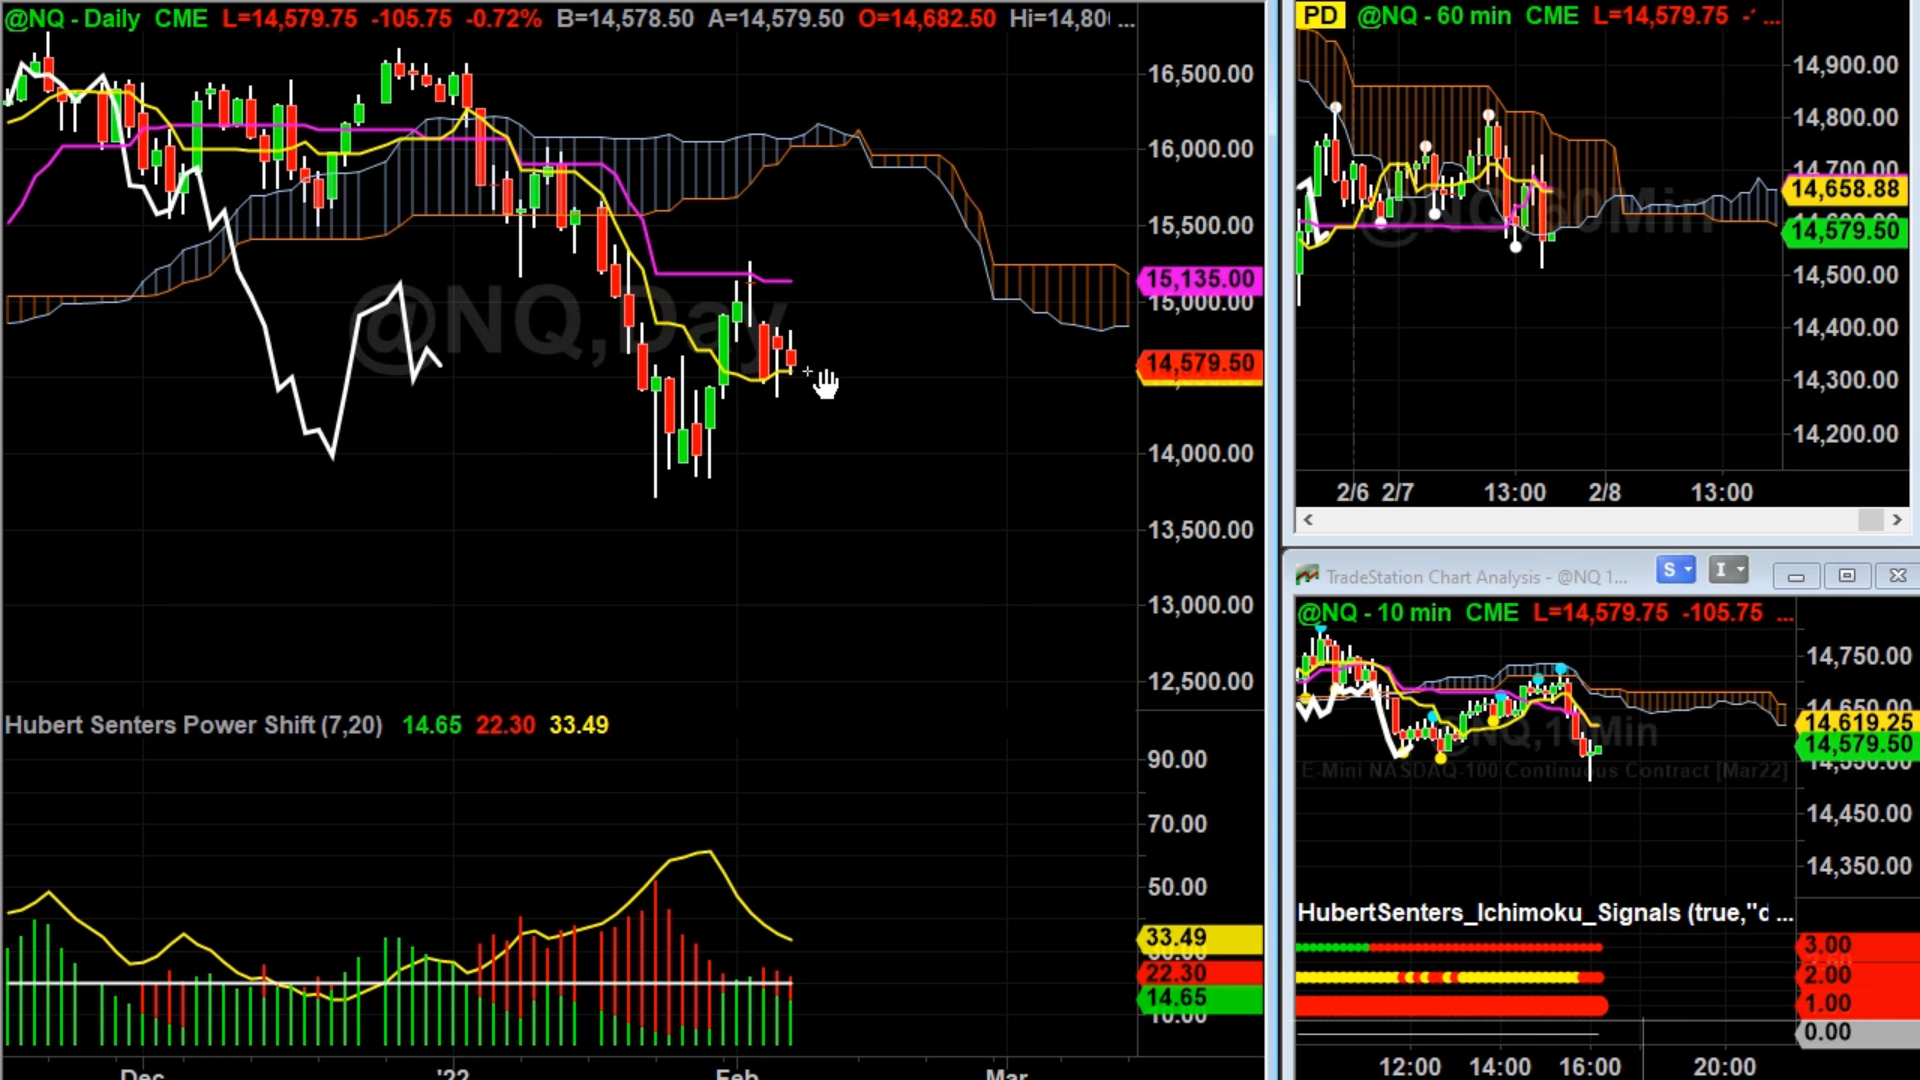The image size is (1920, 1080).
Task: Click the 2/8 date label on 60 min chart
Action: coord(1605,493)
